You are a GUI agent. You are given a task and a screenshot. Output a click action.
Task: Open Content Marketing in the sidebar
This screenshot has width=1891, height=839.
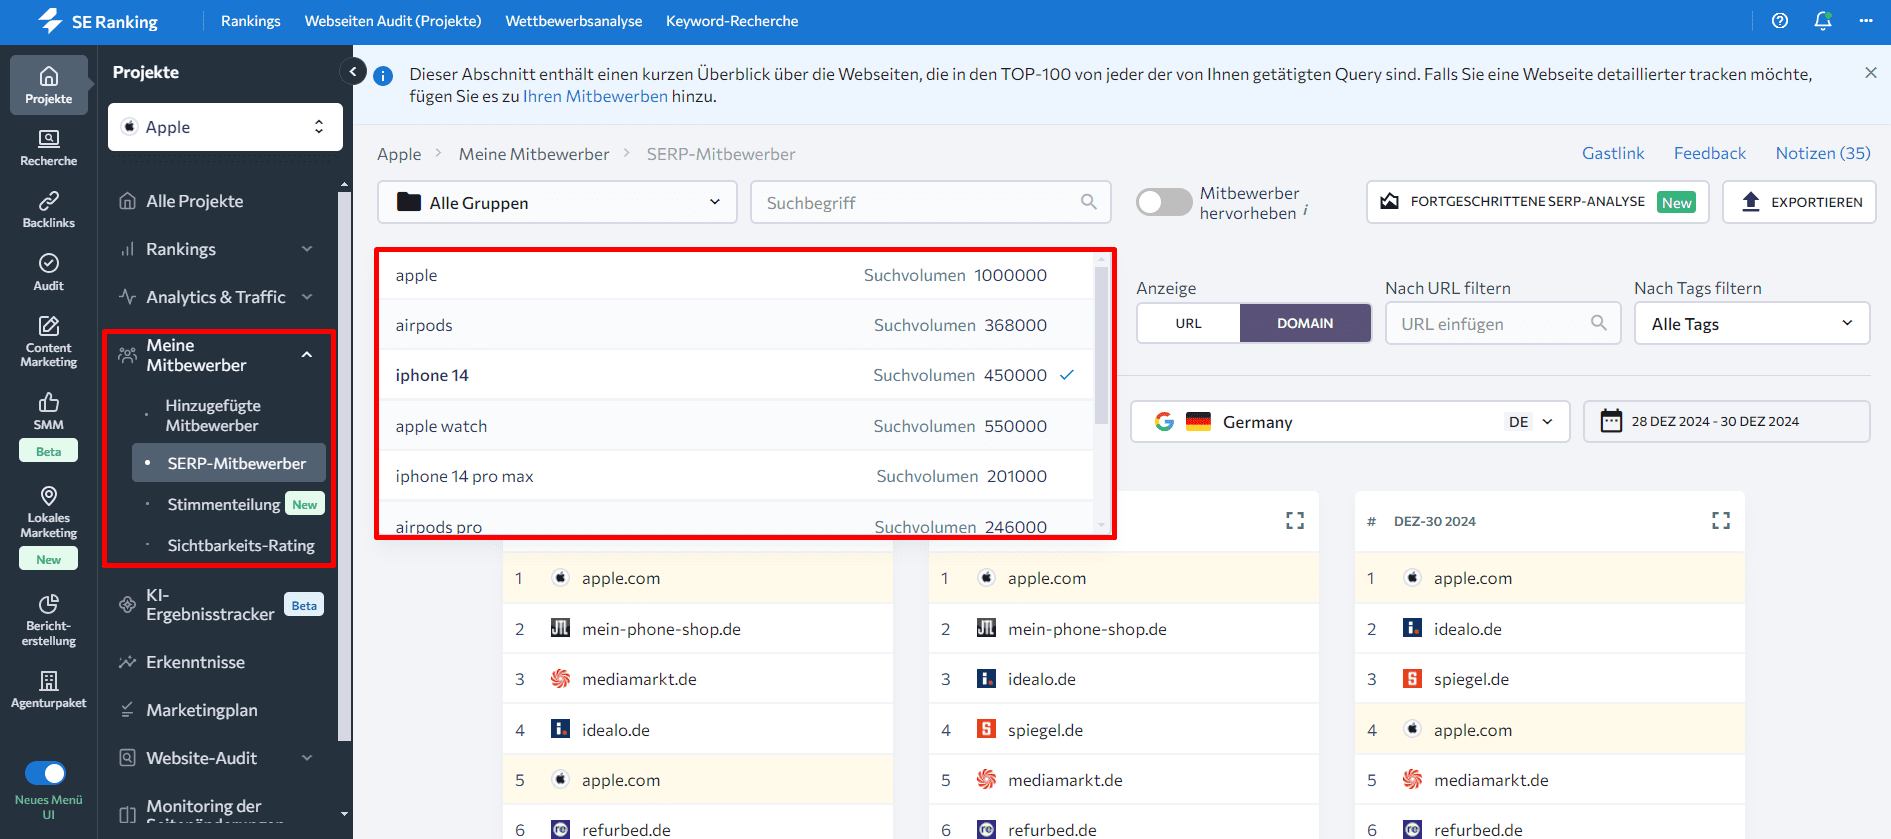[x=48, y=341]
